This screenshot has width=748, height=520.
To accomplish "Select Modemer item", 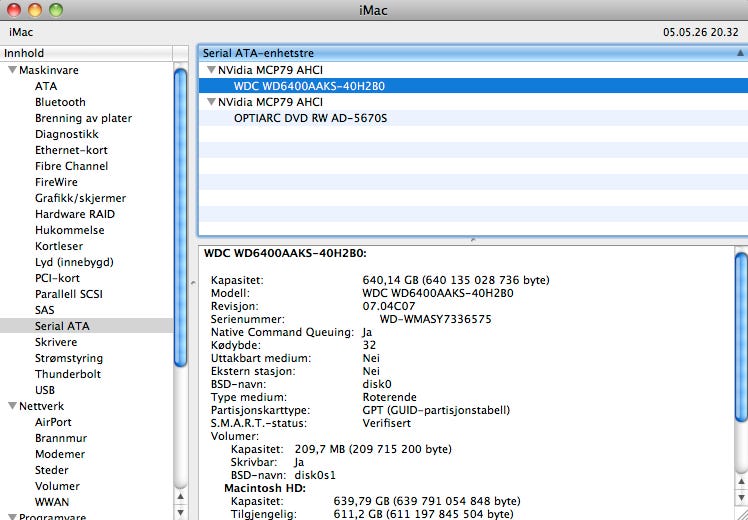I will pos(60,454).
